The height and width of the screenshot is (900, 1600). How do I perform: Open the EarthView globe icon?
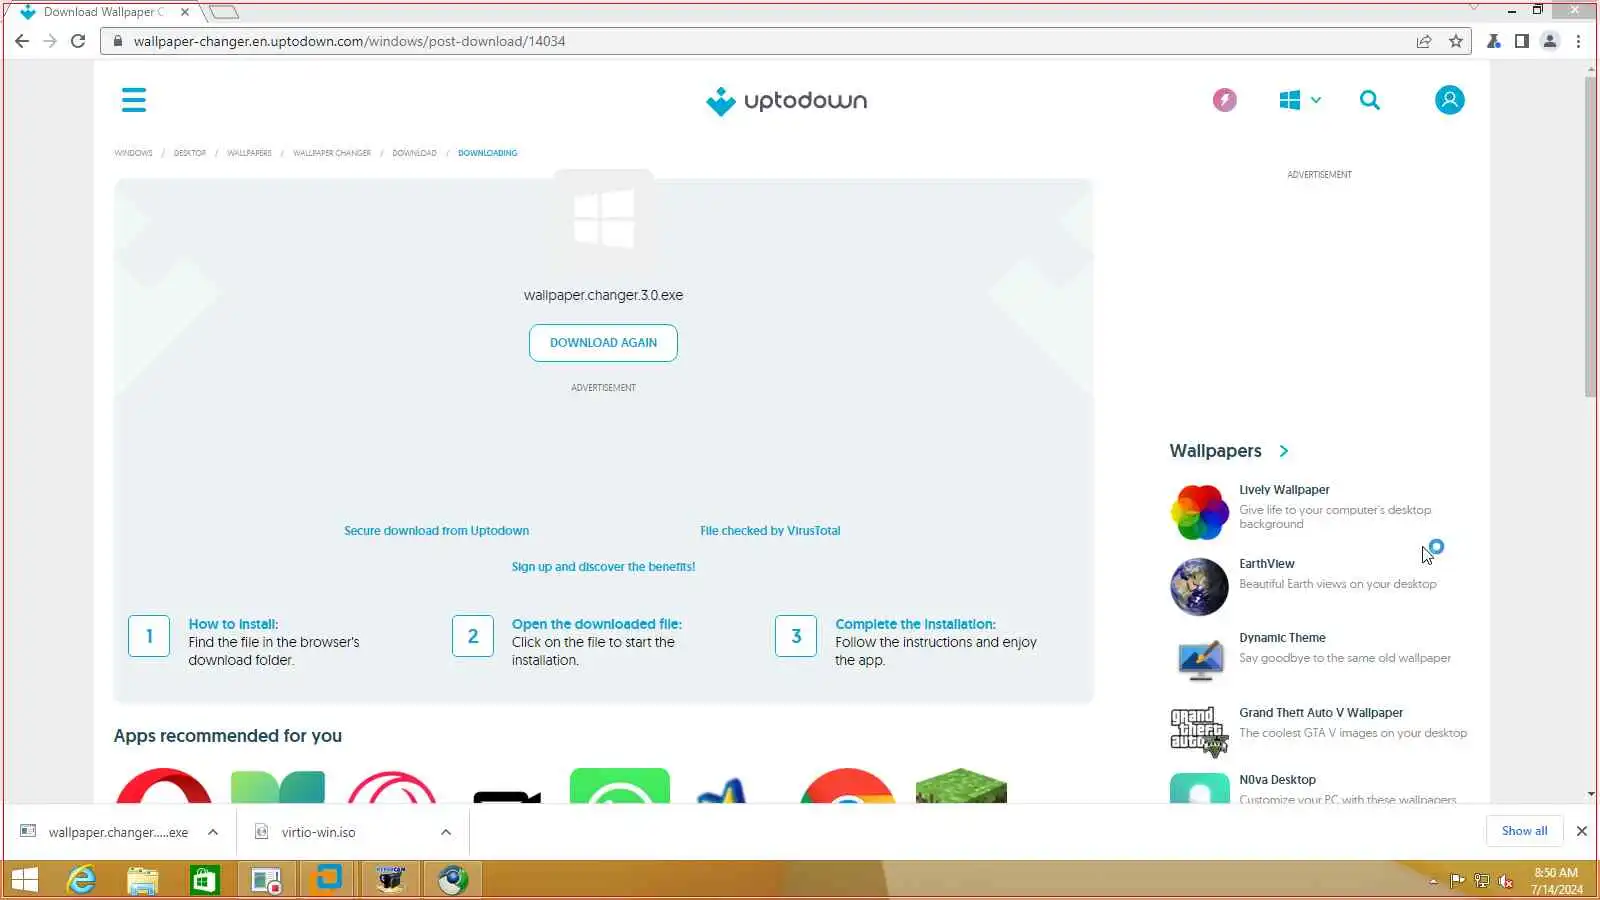(1199, 586)
